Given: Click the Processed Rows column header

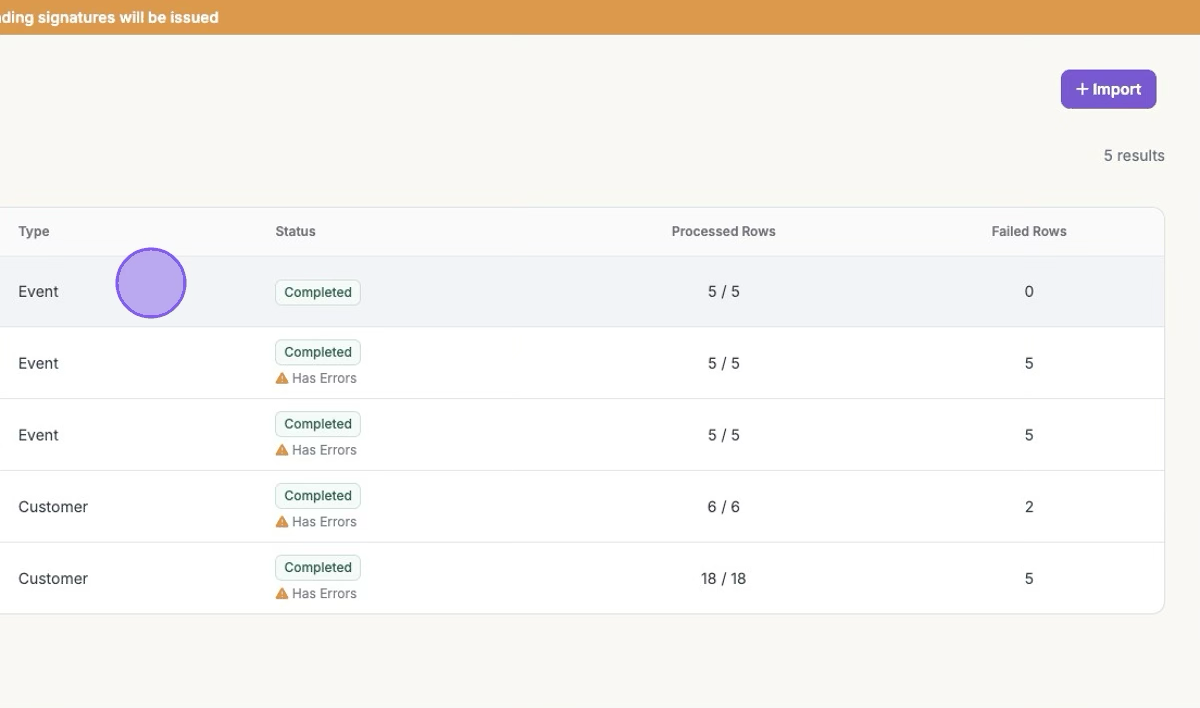Looking at the screenshot, I should tap(723, 231).
